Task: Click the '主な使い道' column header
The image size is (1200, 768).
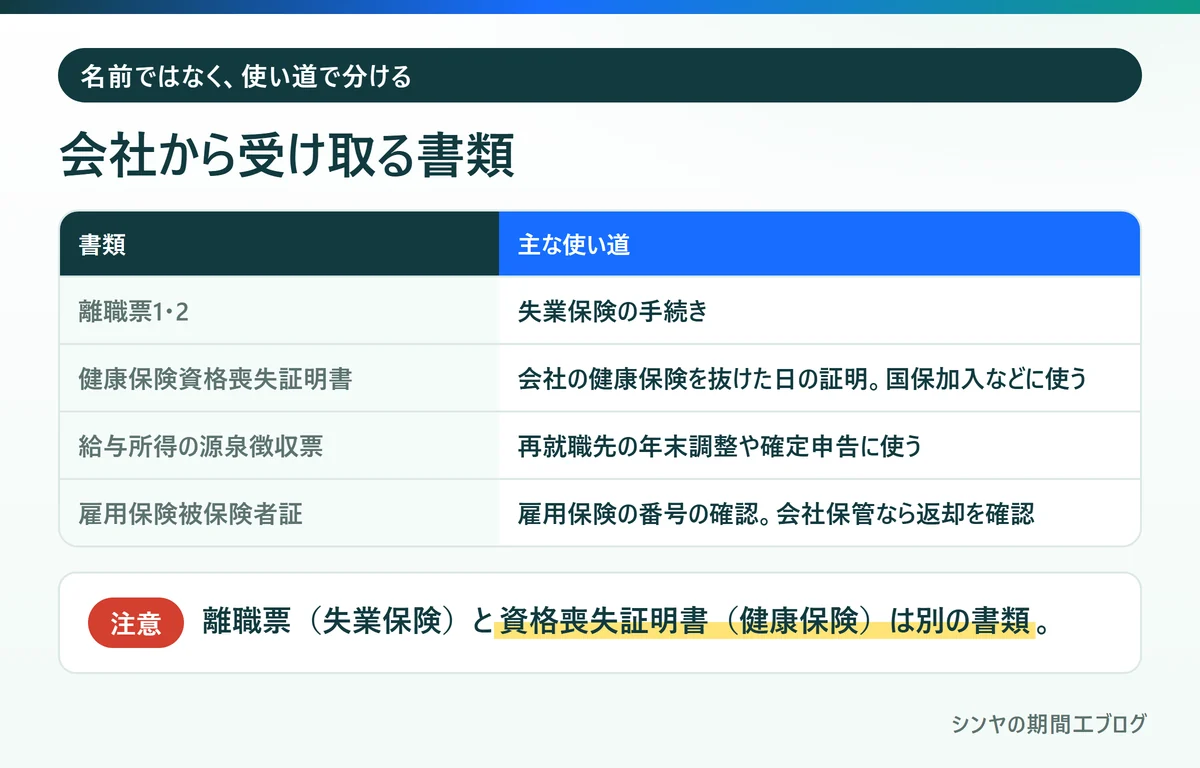Action: (819, 244)
